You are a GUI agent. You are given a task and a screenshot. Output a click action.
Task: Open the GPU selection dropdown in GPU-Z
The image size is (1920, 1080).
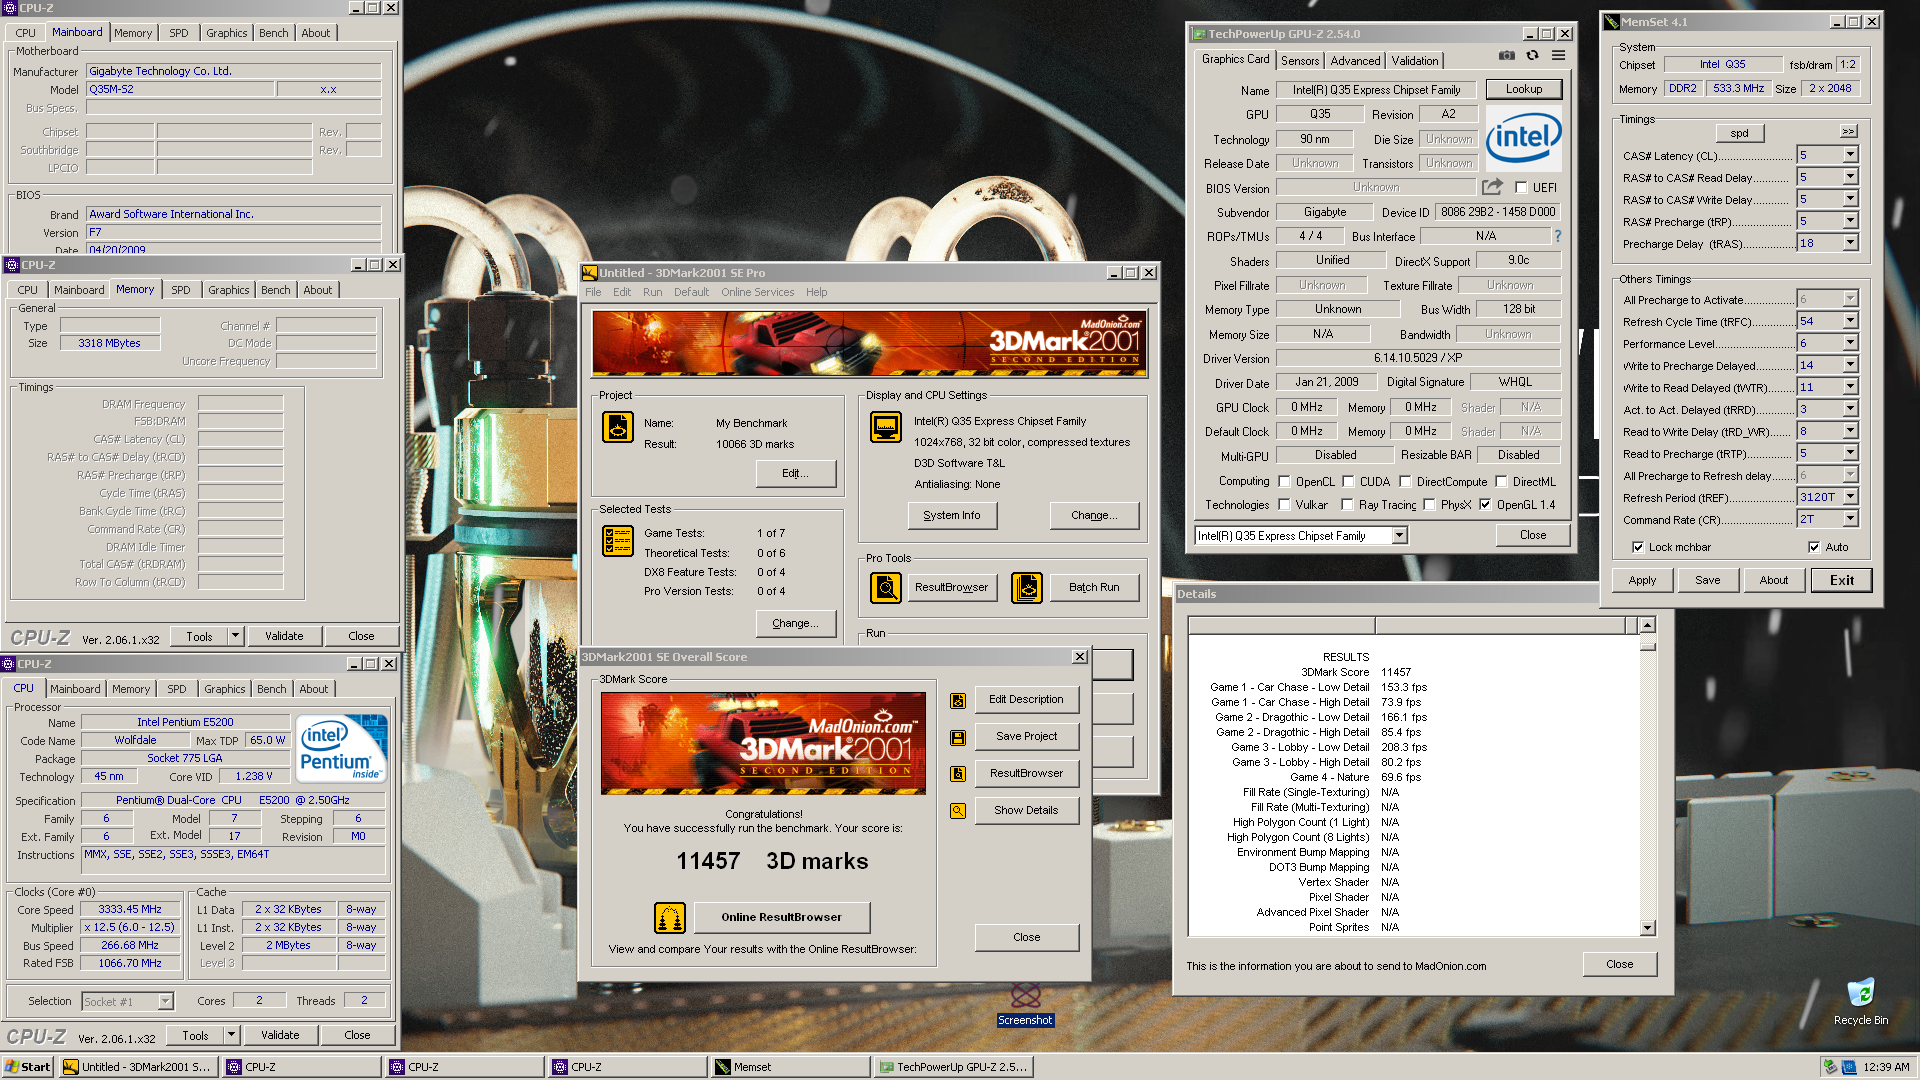1400,536
